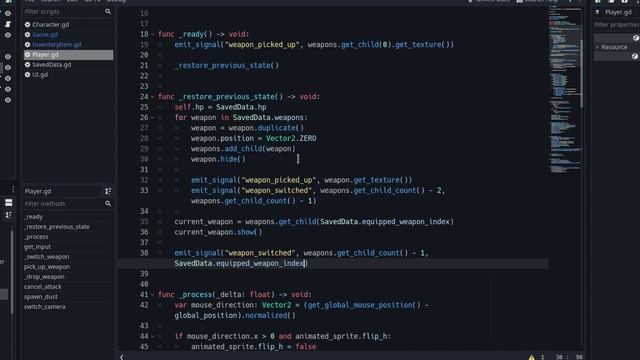Click the Player.gd name in the inspector panel
Viewport: 640px width, 360px height.
[618, 12]
